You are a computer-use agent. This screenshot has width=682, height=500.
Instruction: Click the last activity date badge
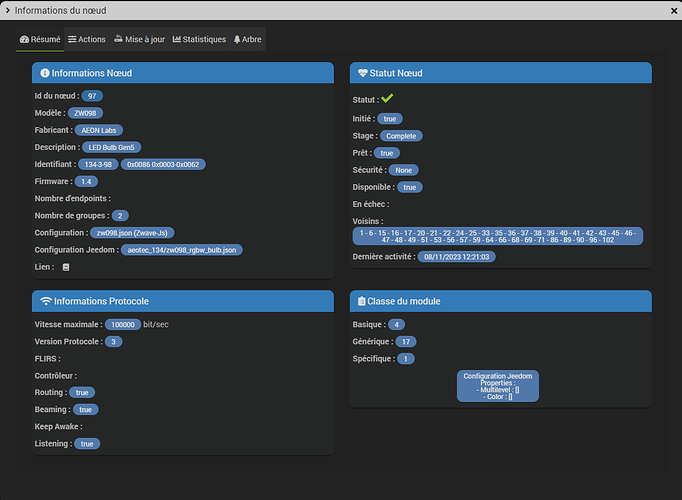tap(458, 257)
